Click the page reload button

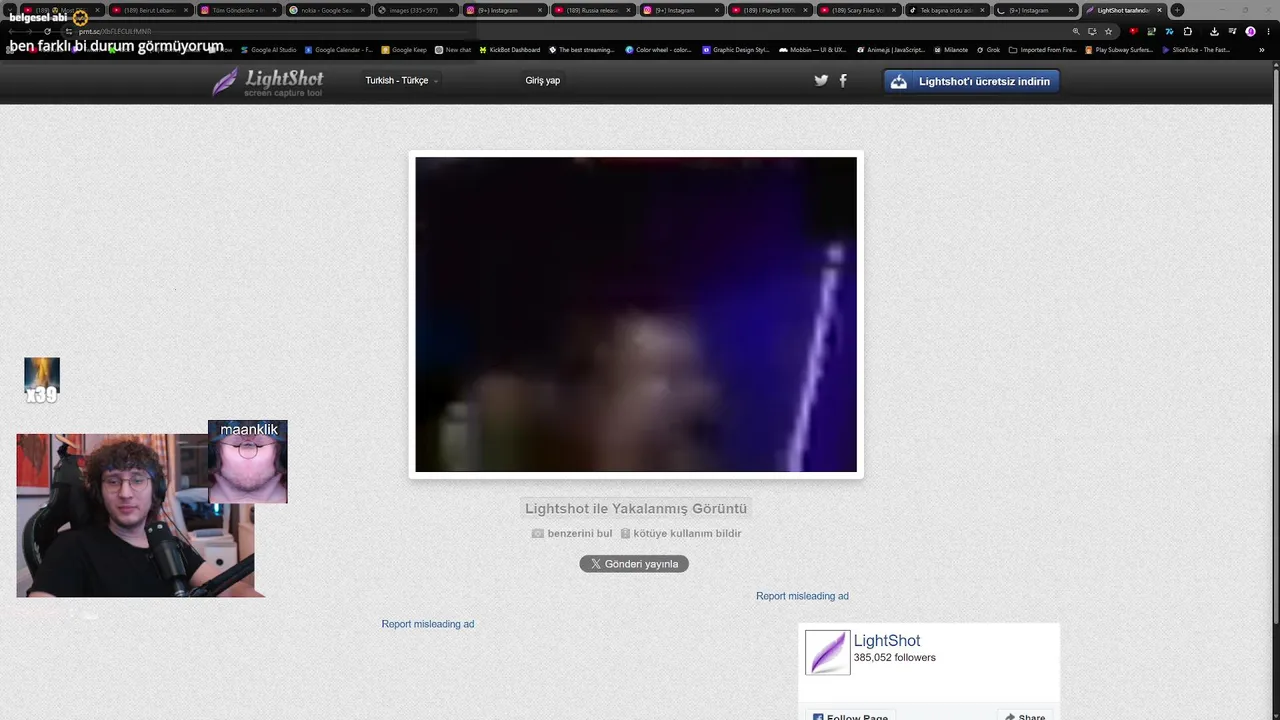pos(47,31)
